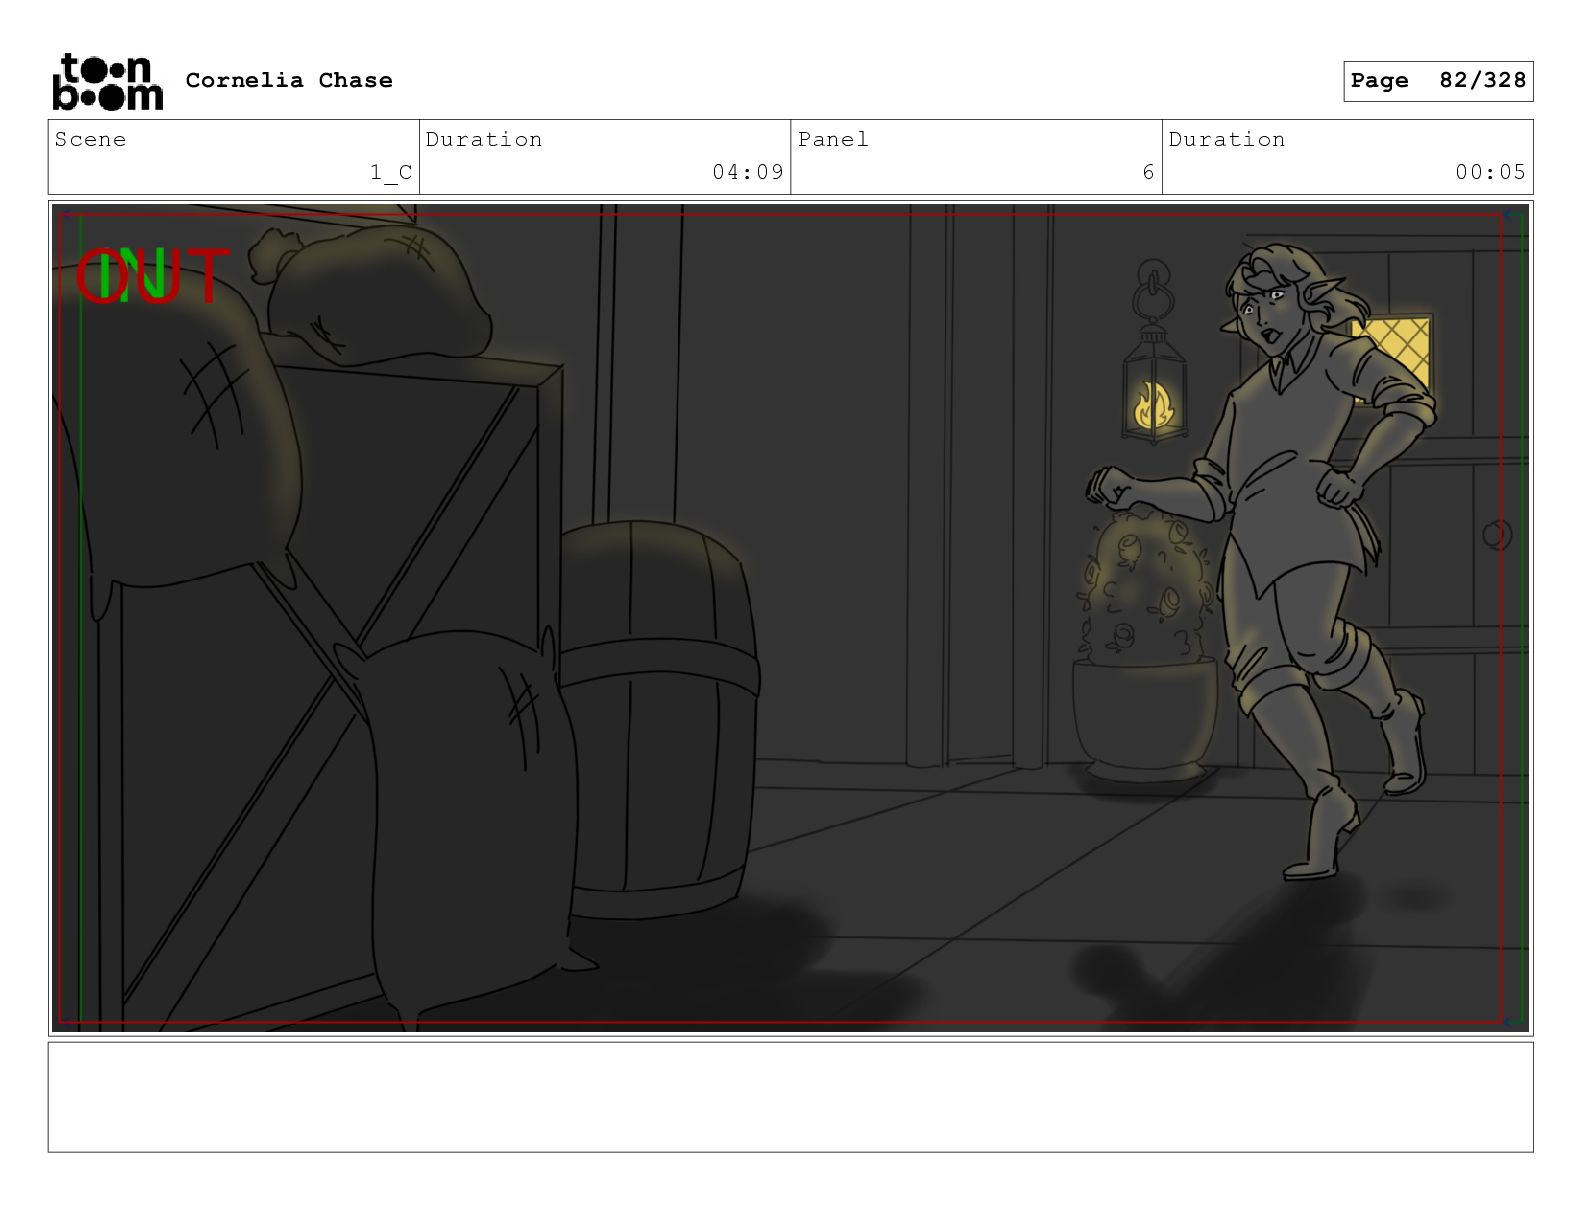Select the 'Cornelia Chase' project title
1584x1224 pixels.
coord(289,80)
